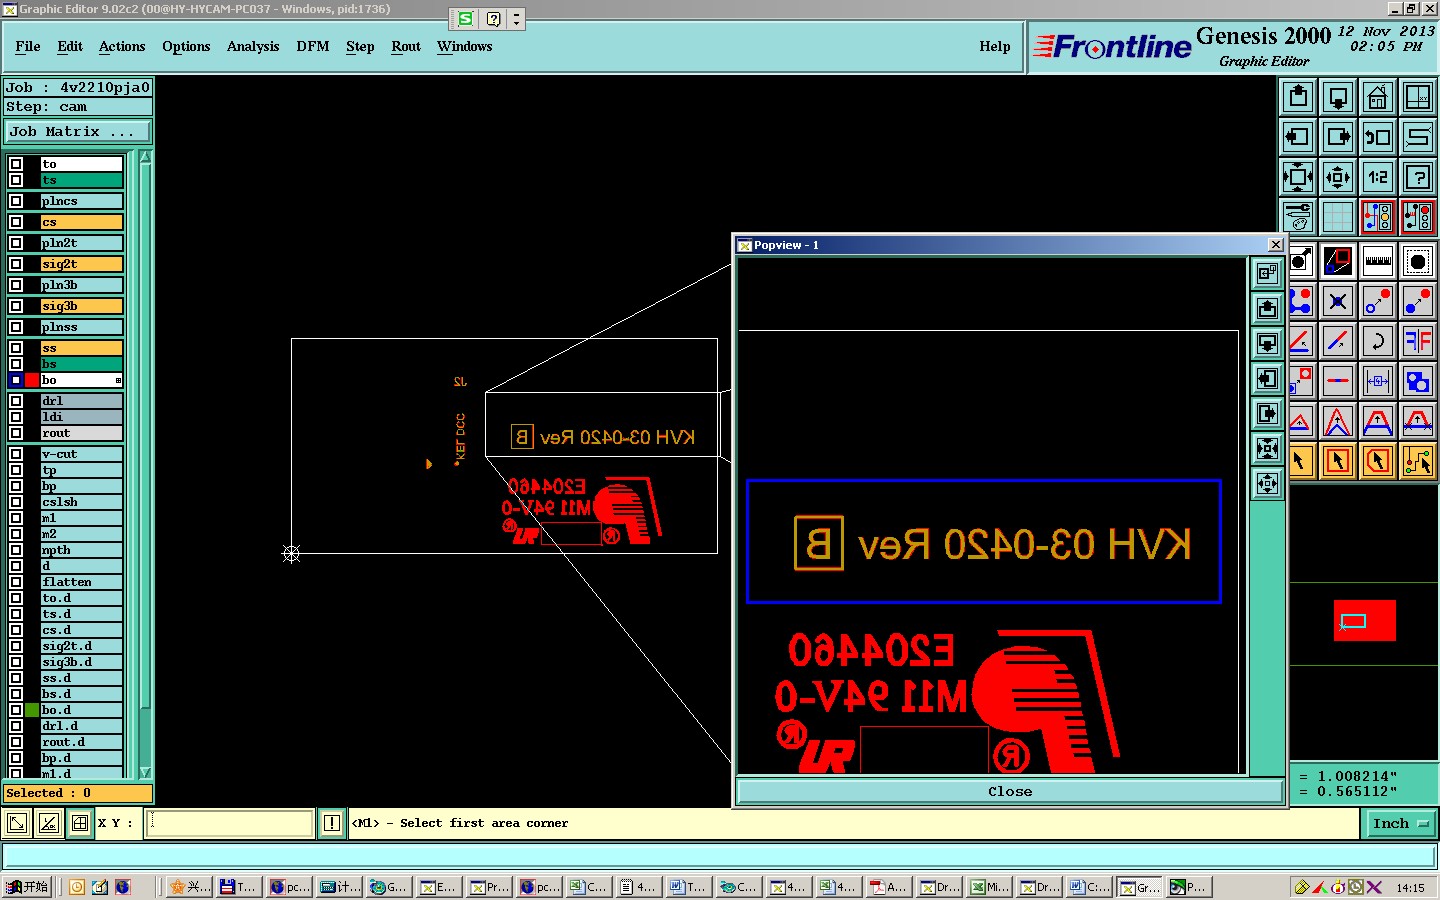Click the pan up view icon

tap(1298, 97)
